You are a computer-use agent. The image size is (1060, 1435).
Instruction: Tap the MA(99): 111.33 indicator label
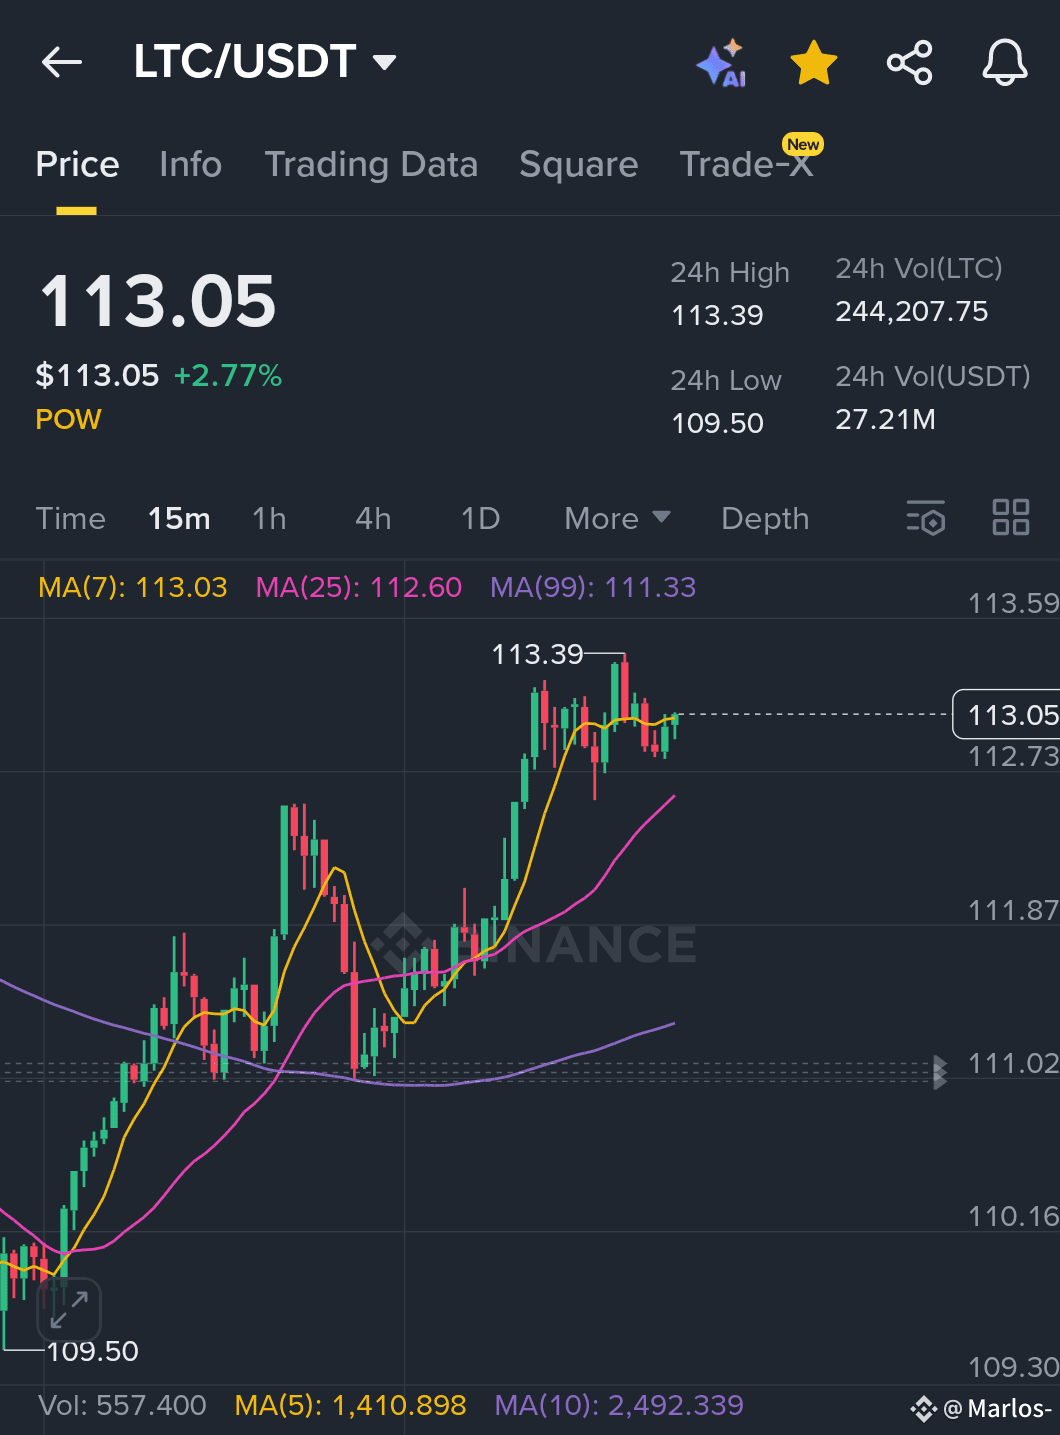(x=593, y=587)
